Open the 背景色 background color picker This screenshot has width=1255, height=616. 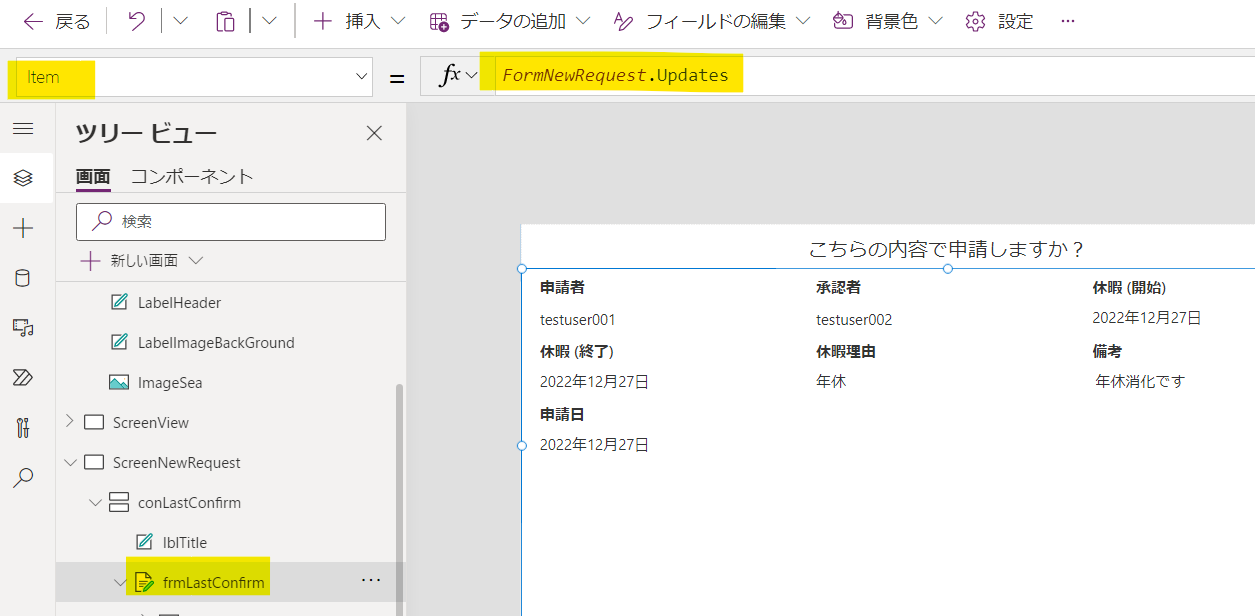point(888,21)
